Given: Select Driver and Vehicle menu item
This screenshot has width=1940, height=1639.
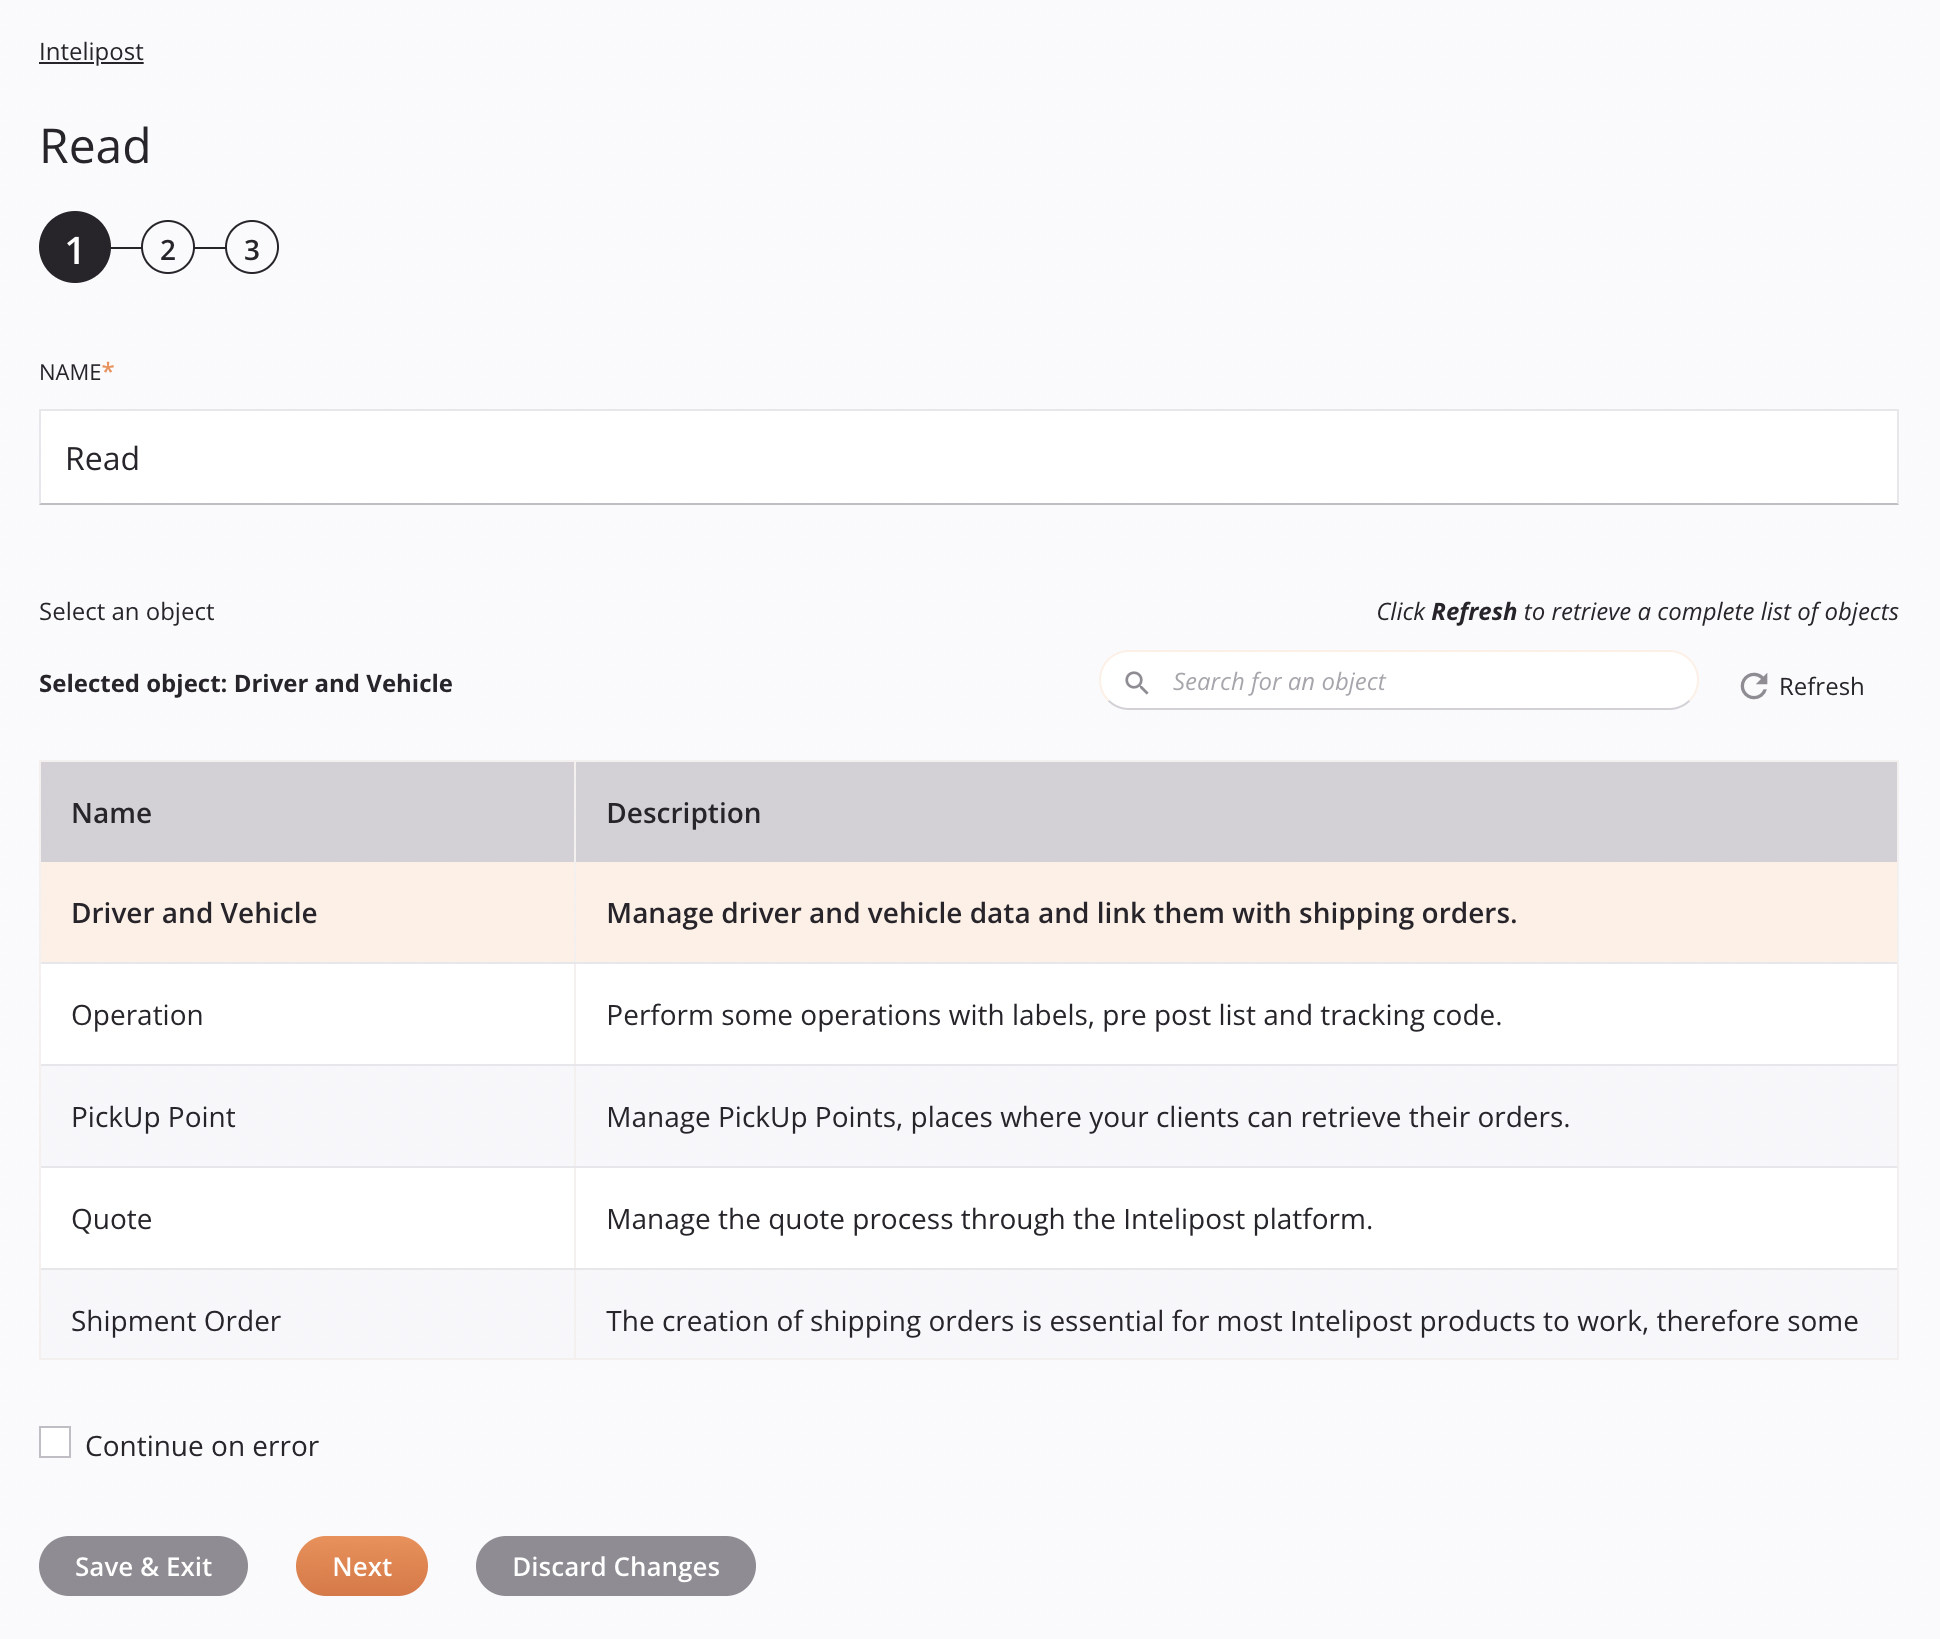Looking at the screenshot, I should click(x=194, y=912).
